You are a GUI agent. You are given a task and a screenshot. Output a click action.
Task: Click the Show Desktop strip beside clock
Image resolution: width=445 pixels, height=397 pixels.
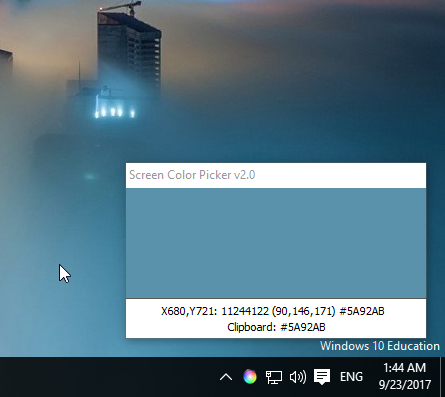442,377
